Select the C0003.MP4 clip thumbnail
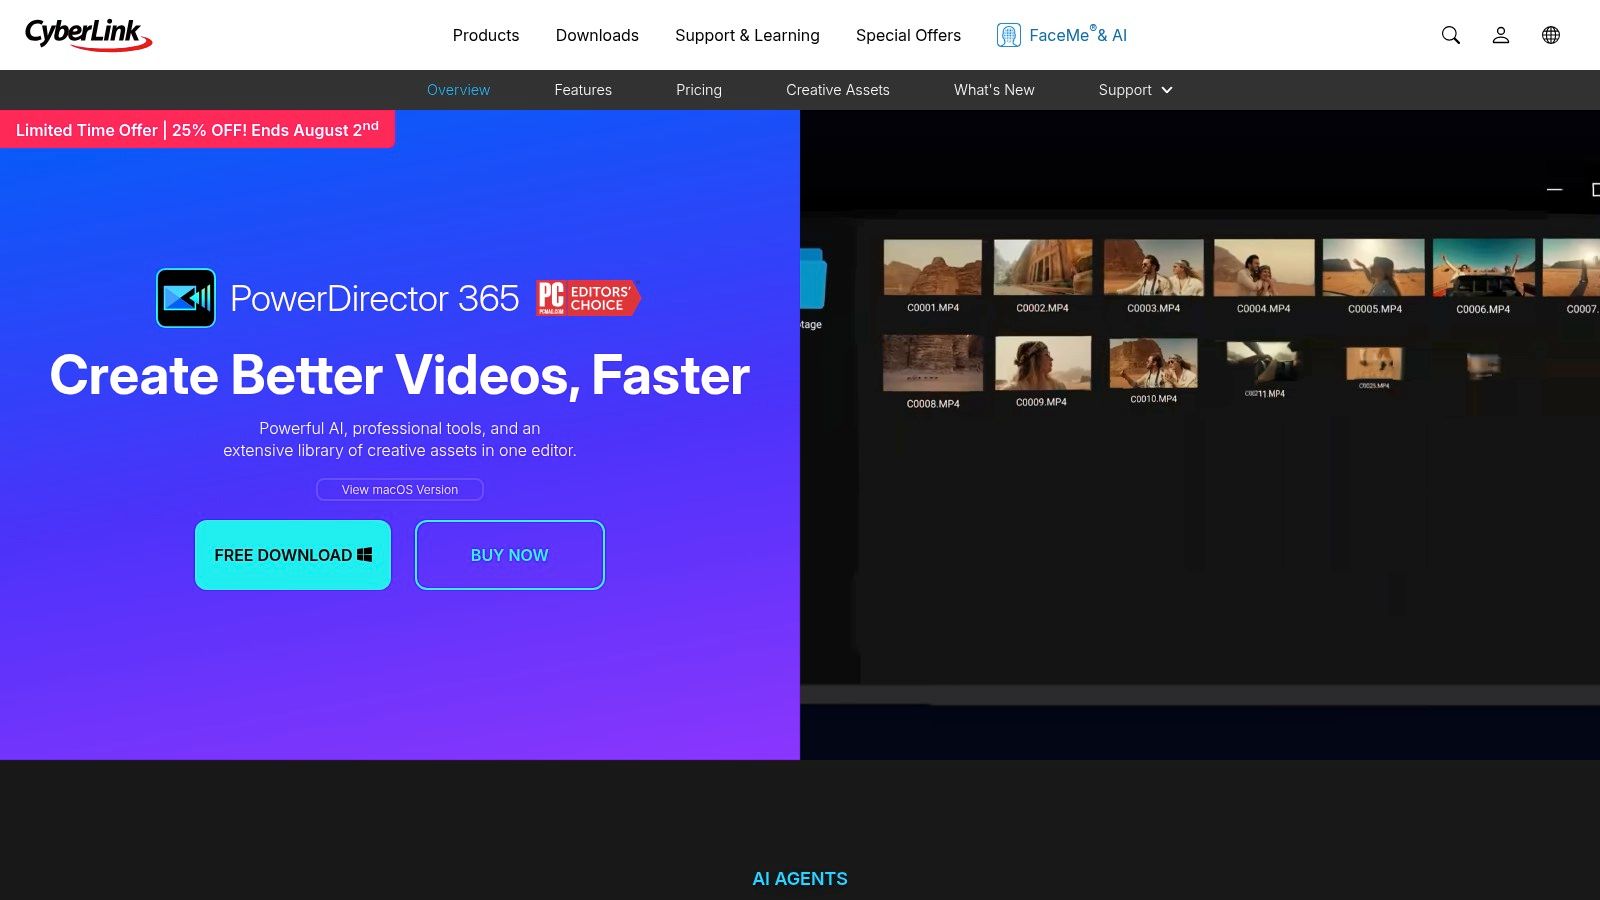The height and width of the screenshot is (900, 1600). tap(1154, 267)
